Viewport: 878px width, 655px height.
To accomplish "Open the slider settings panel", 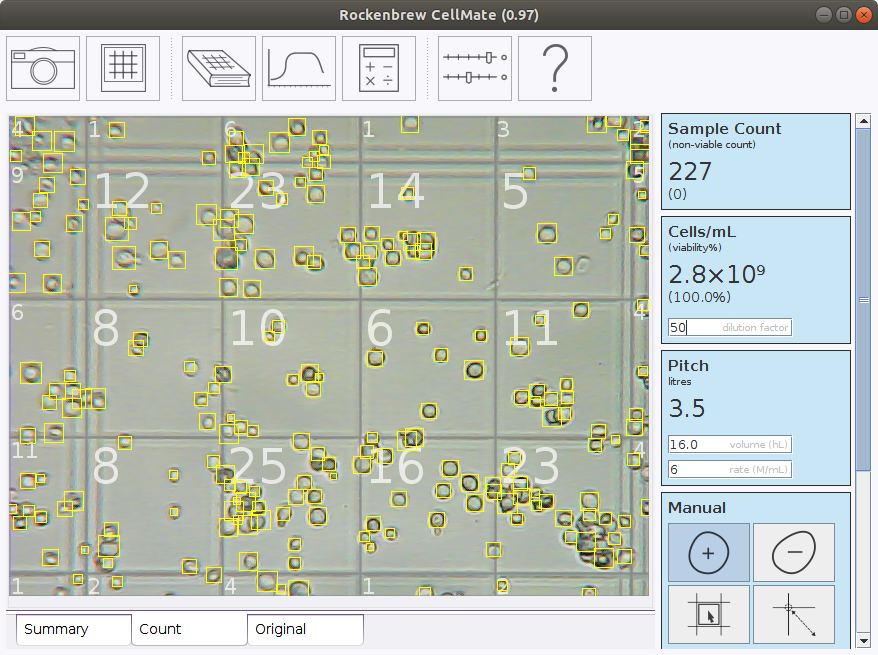I will [x=475, y=68].
